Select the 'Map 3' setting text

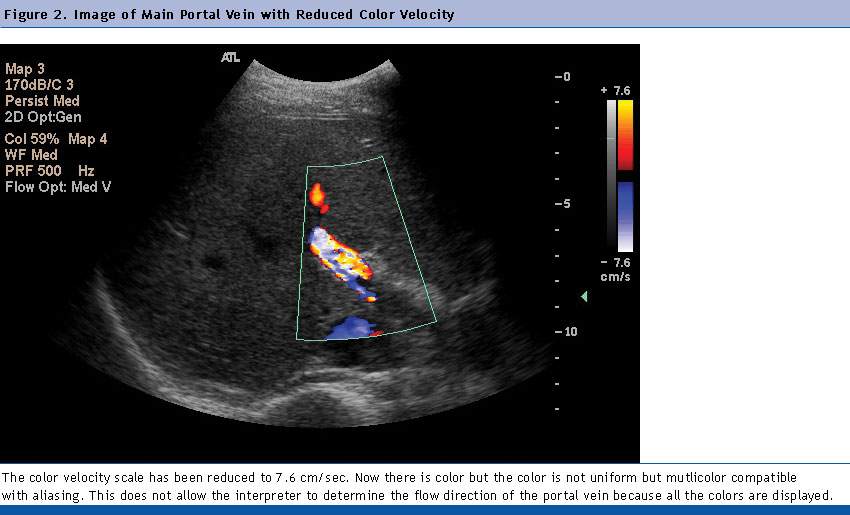click(25, 69)
